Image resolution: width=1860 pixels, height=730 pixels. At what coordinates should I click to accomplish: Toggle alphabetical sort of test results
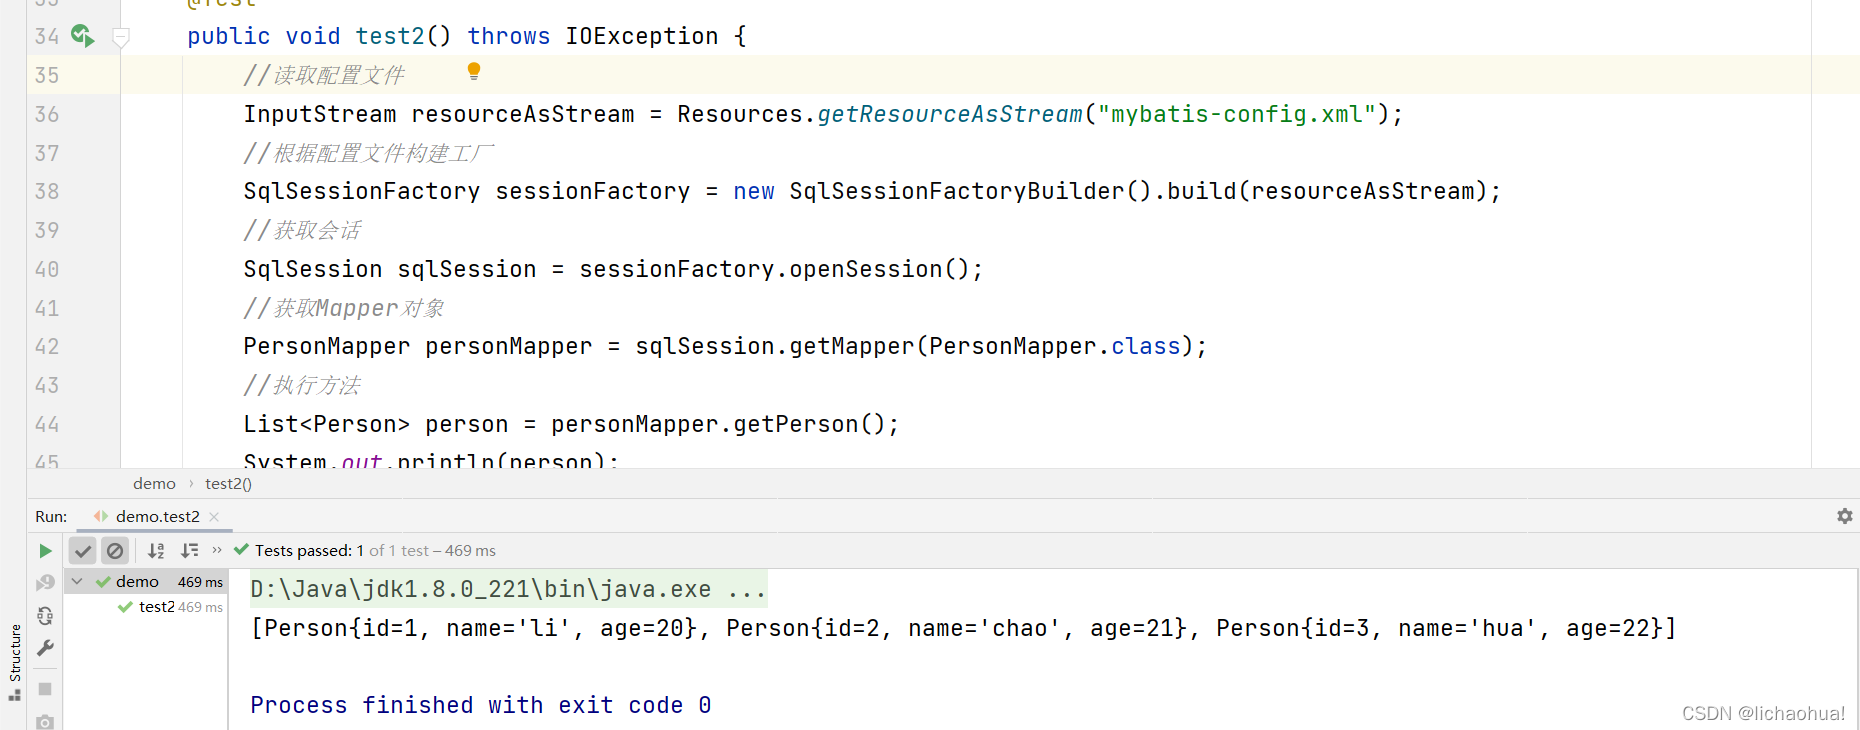tap(156, 551)
